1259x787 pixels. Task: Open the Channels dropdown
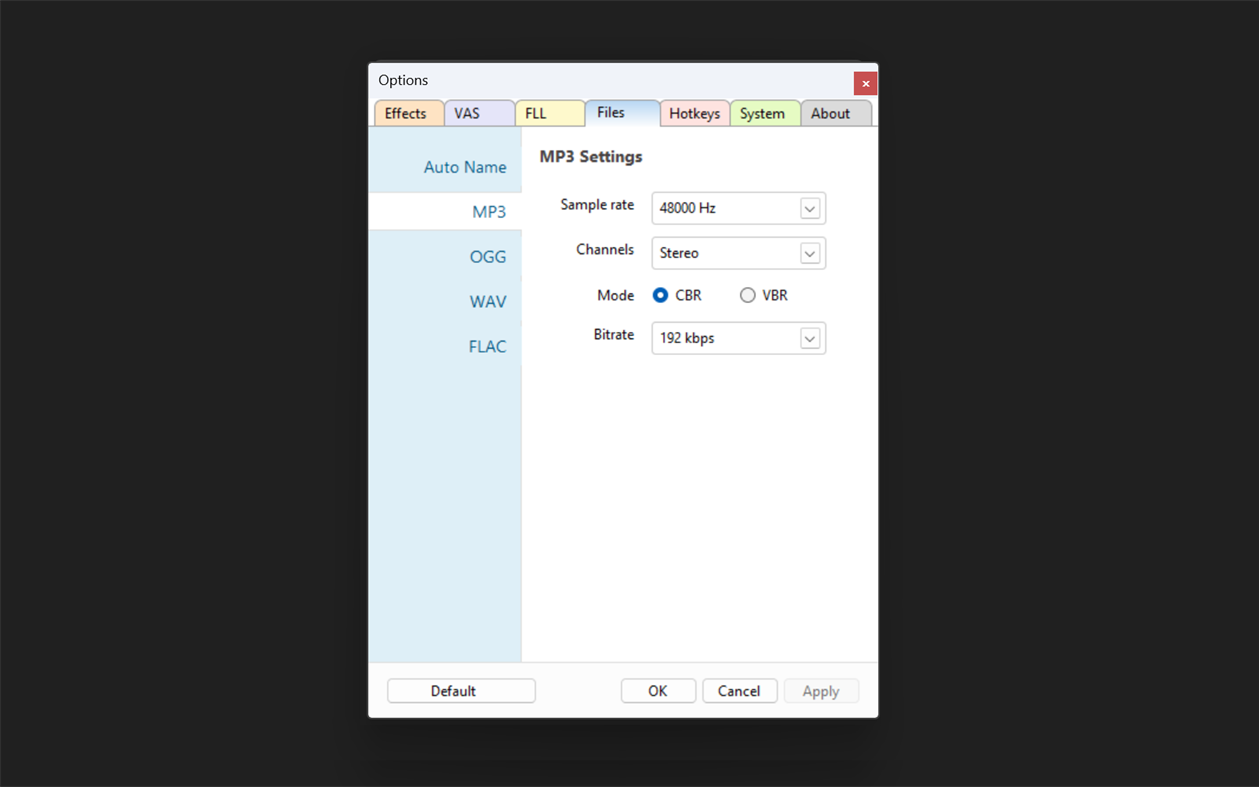click(x=810, y=253)
